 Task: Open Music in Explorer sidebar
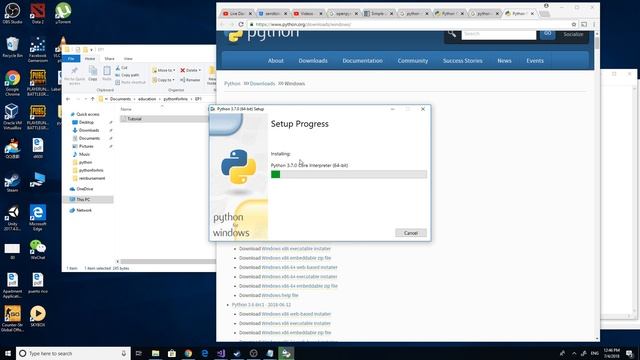[x=84, y=154]
